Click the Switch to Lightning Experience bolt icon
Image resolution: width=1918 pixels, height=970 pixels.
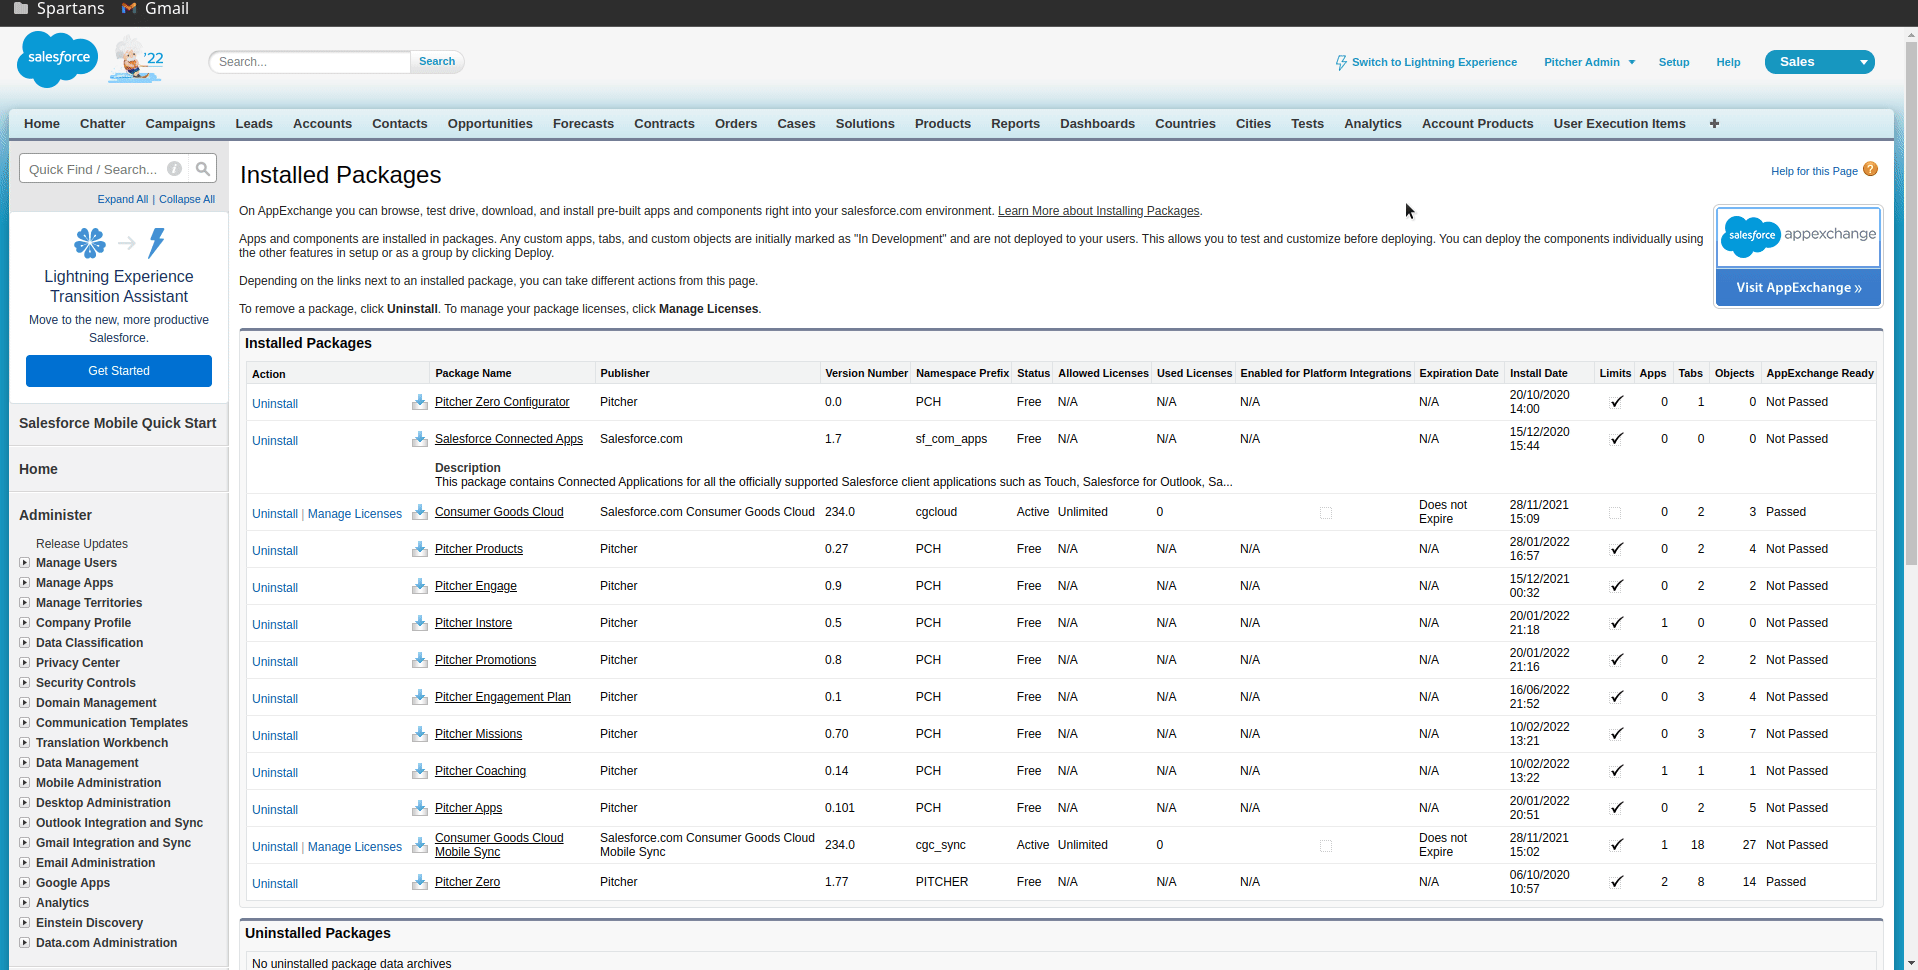coord(1341,63)
